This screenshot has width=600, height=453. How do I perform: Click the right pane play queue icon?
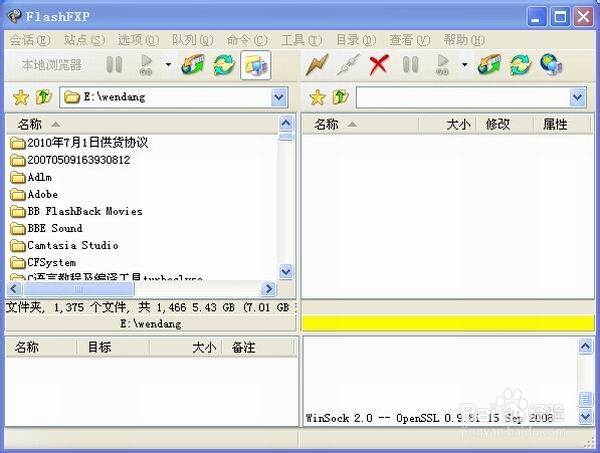tap(442, 64)
